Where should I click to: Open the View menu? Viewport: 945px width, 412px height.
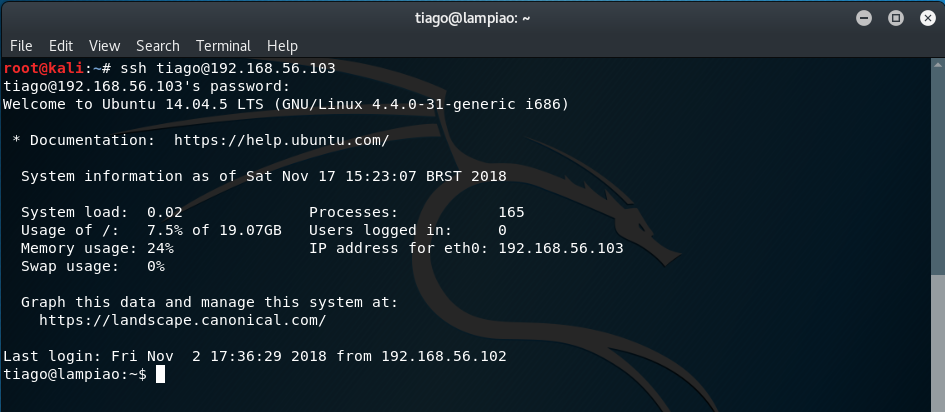(104, 46)
